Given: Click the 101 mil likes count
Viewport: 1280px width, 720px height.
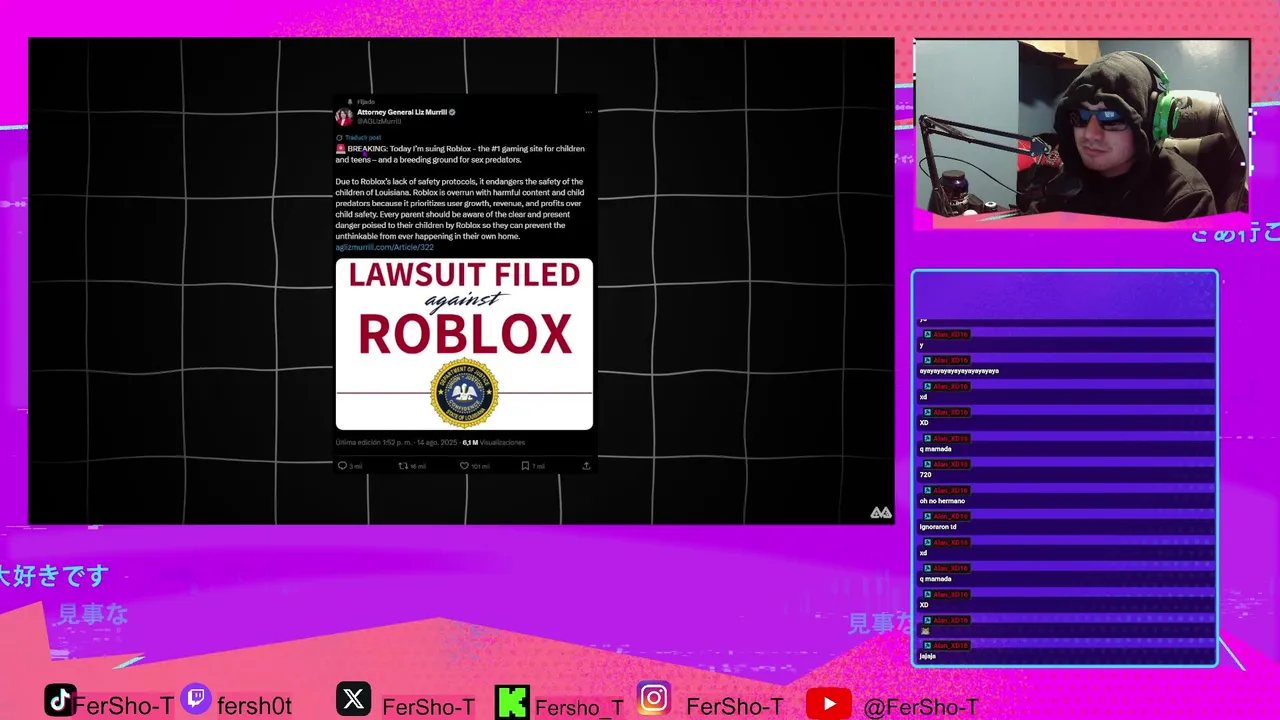Looking at the screenshot, I should 480,466.
